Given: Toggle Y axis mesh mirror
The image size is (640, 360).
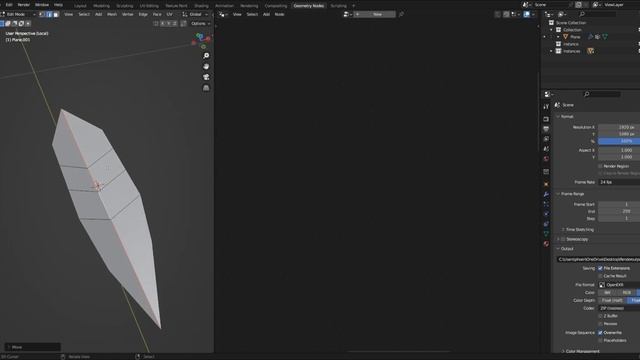Looking at the screenshot, I should (169, 24).
